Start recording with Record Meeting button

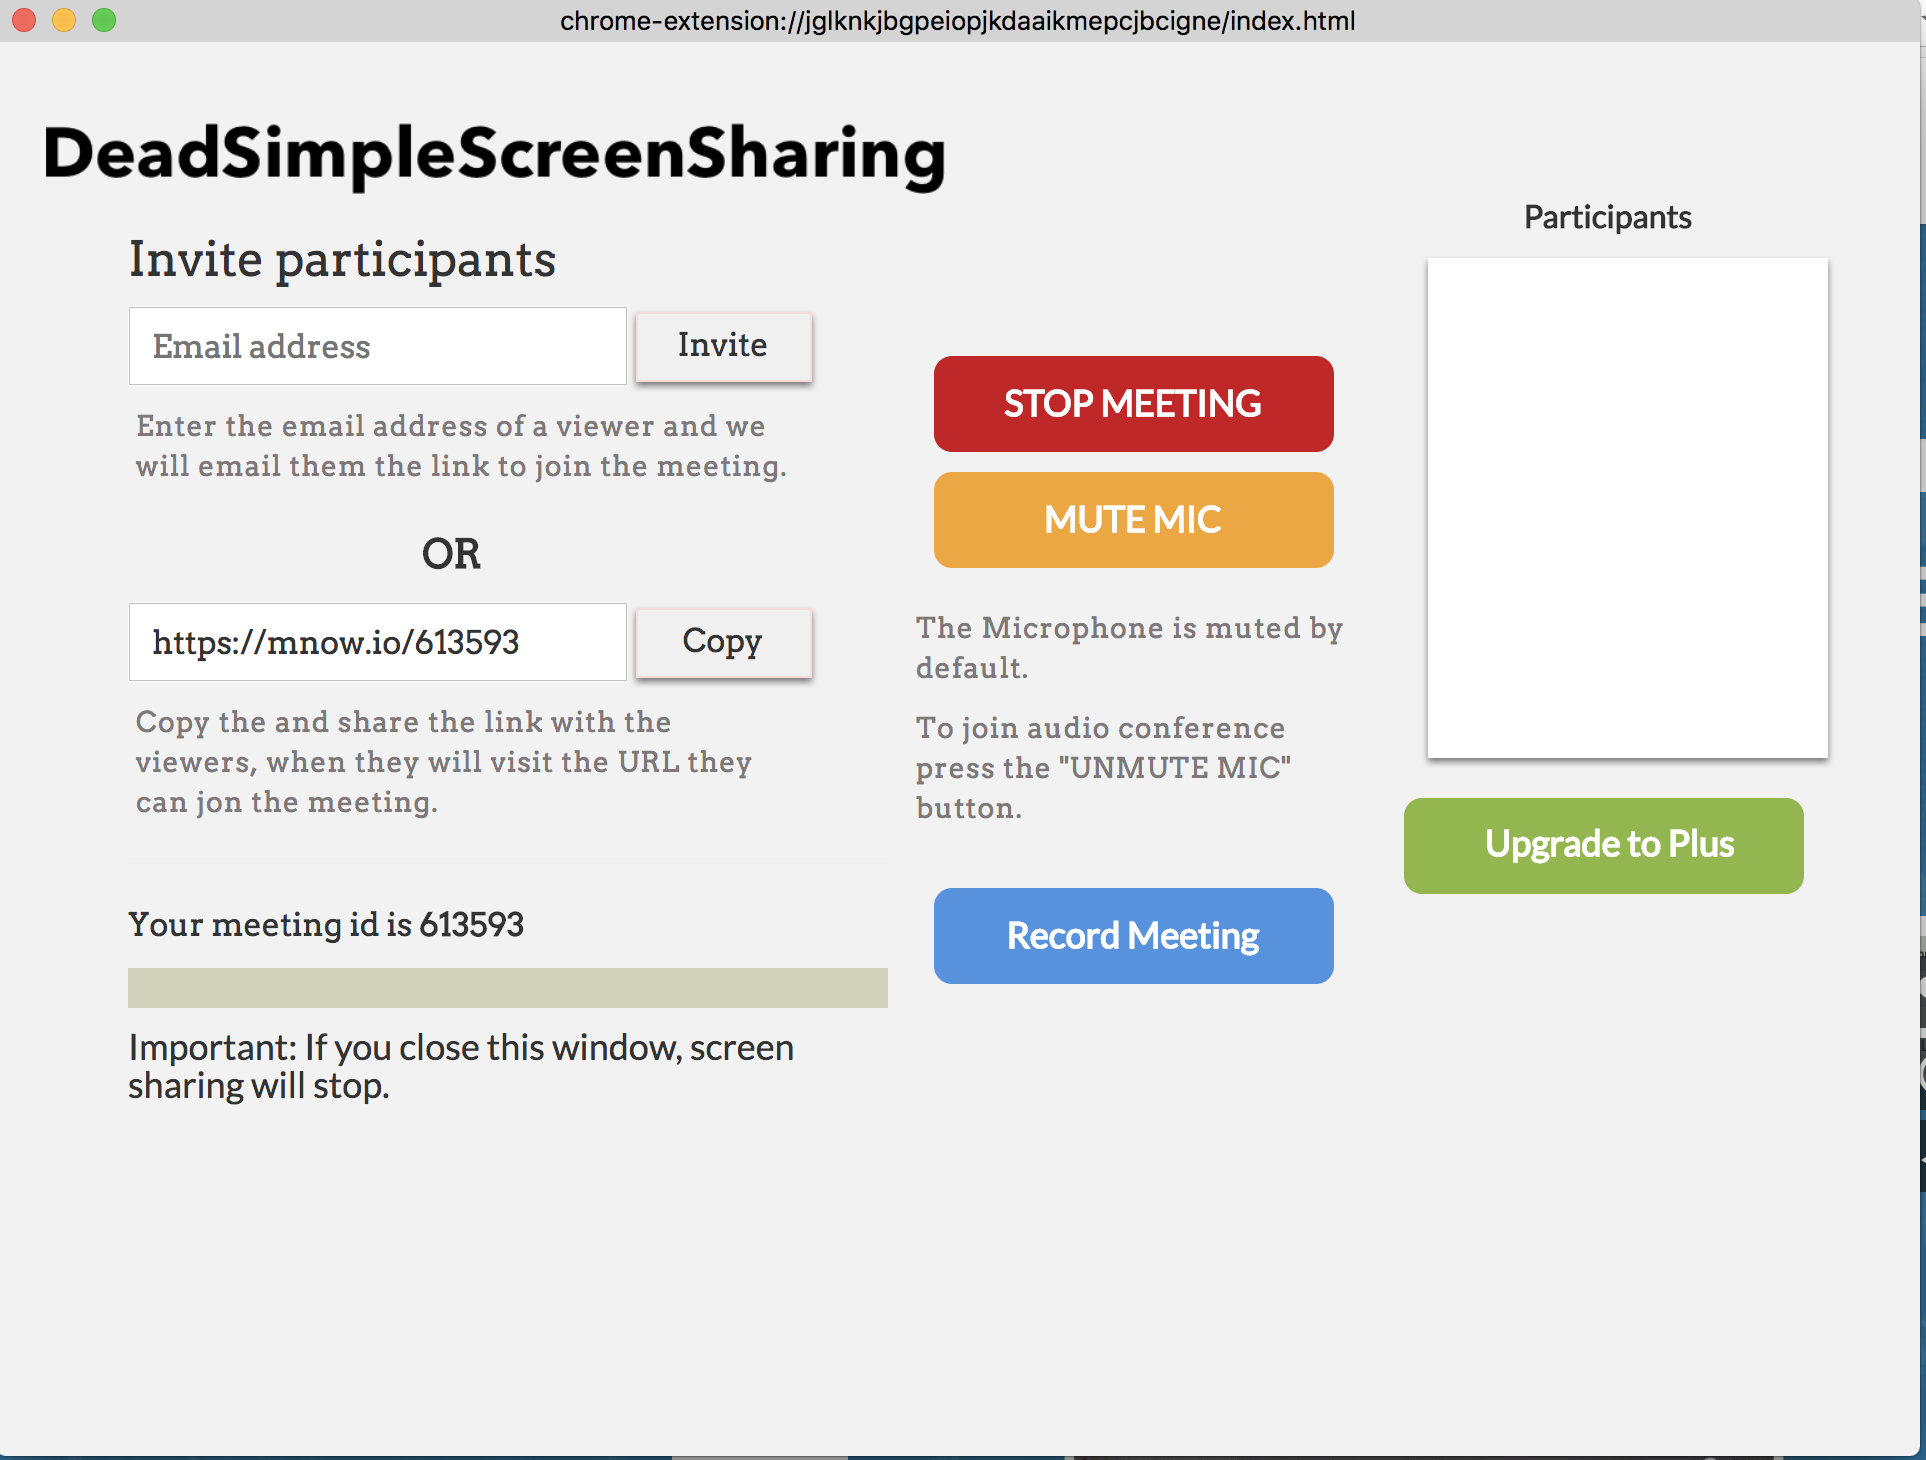pos(1133,936)
